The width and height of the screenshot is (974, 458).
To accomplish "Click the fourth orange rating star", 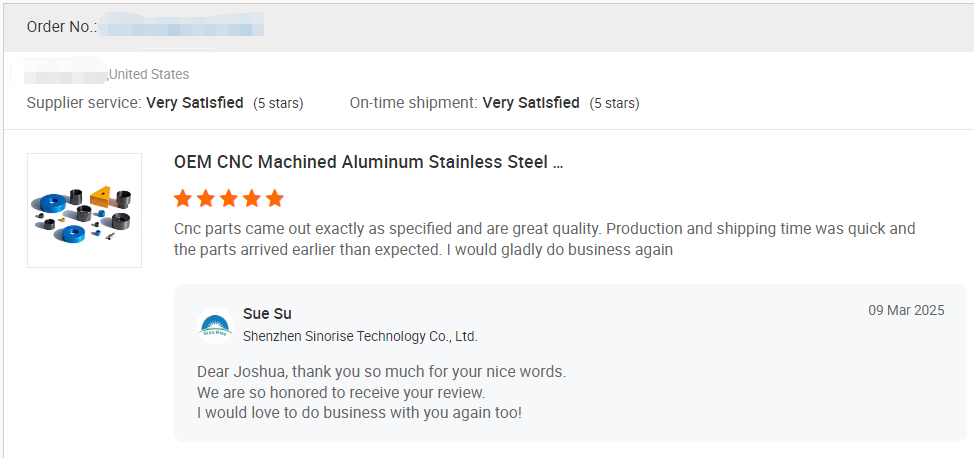I will tap(252, 198).
